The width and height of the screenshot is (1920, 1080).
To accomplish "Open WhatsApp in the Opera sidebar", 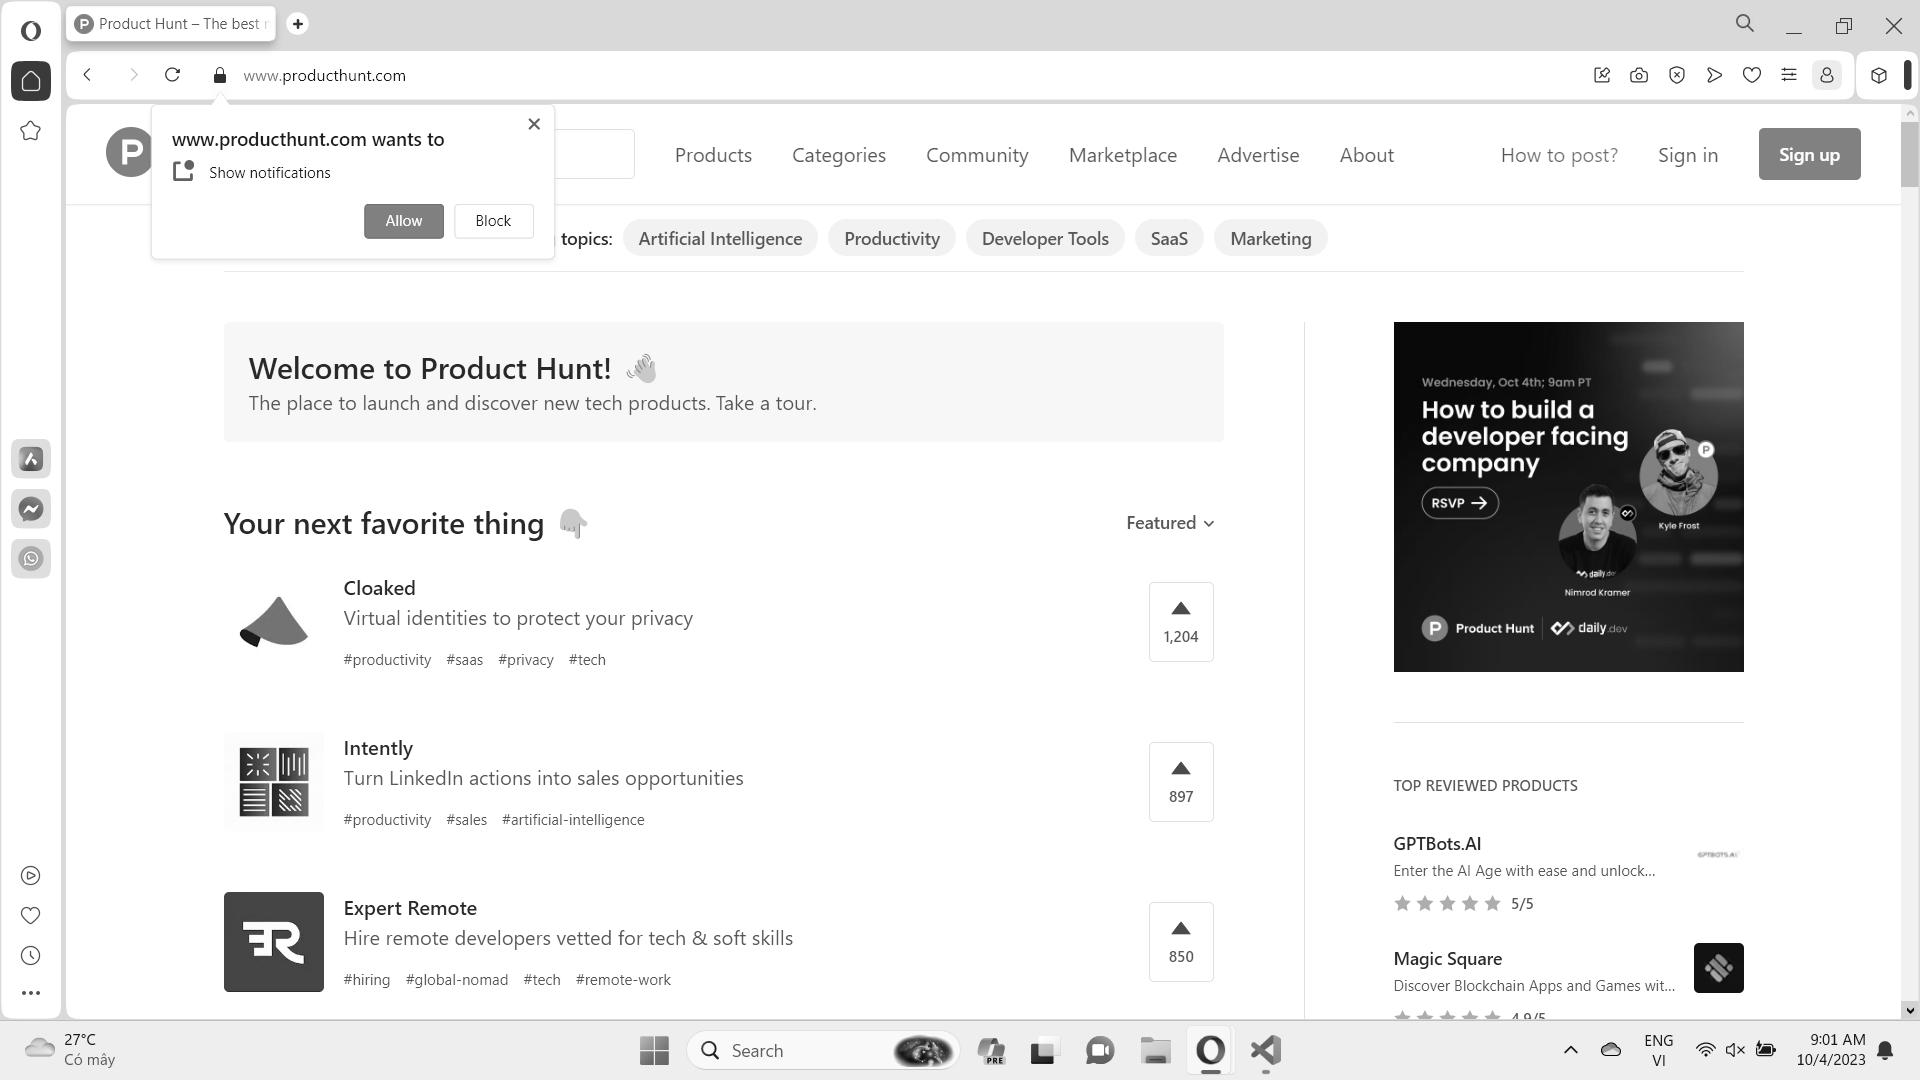I will [x=31, y=559].
